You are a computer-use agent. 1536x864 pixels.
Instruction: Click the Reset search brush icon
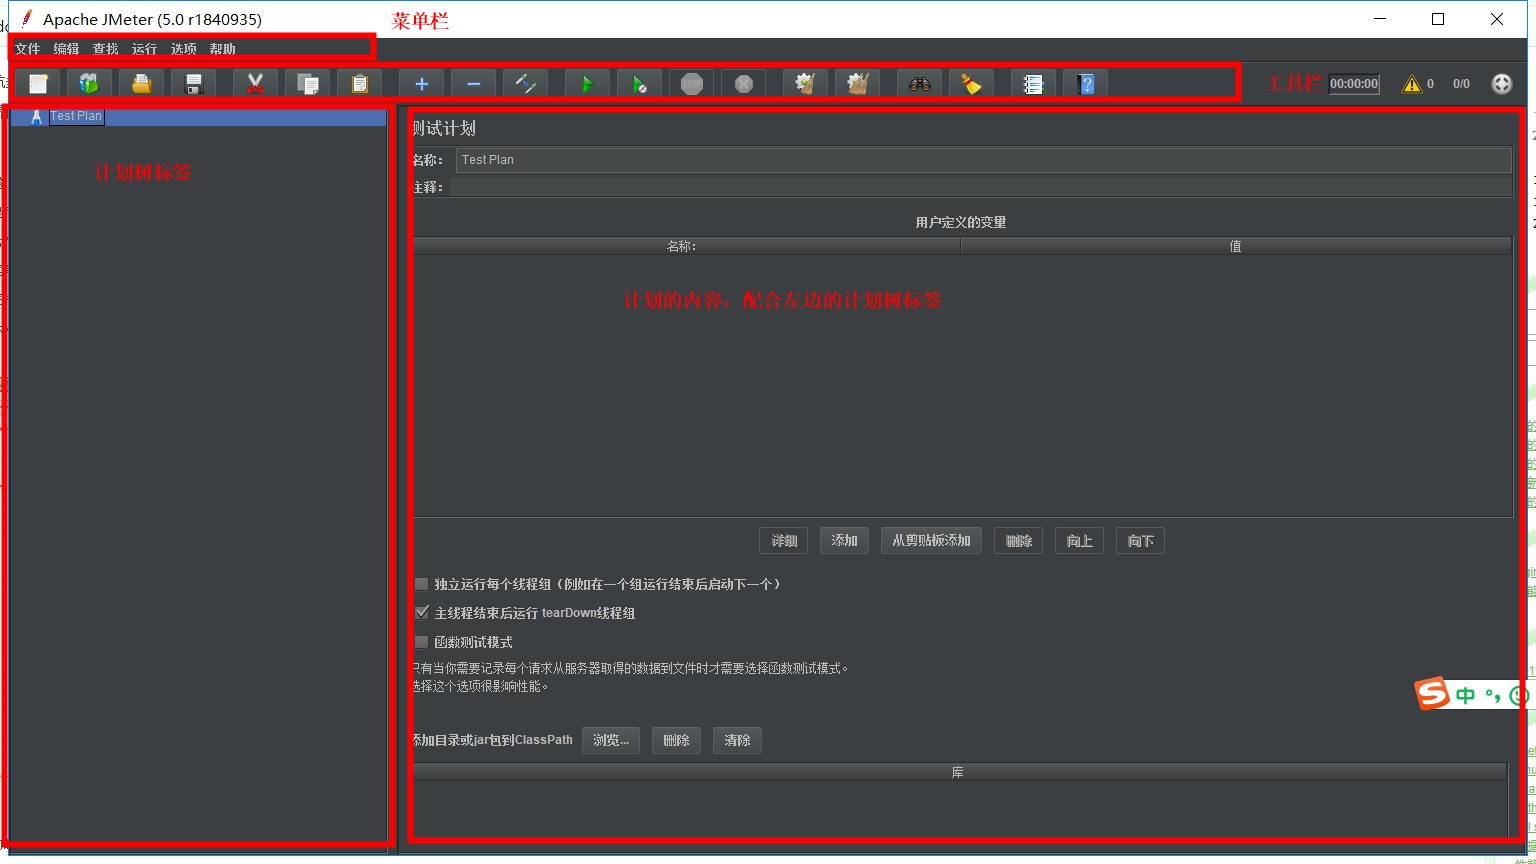(972, 84)
